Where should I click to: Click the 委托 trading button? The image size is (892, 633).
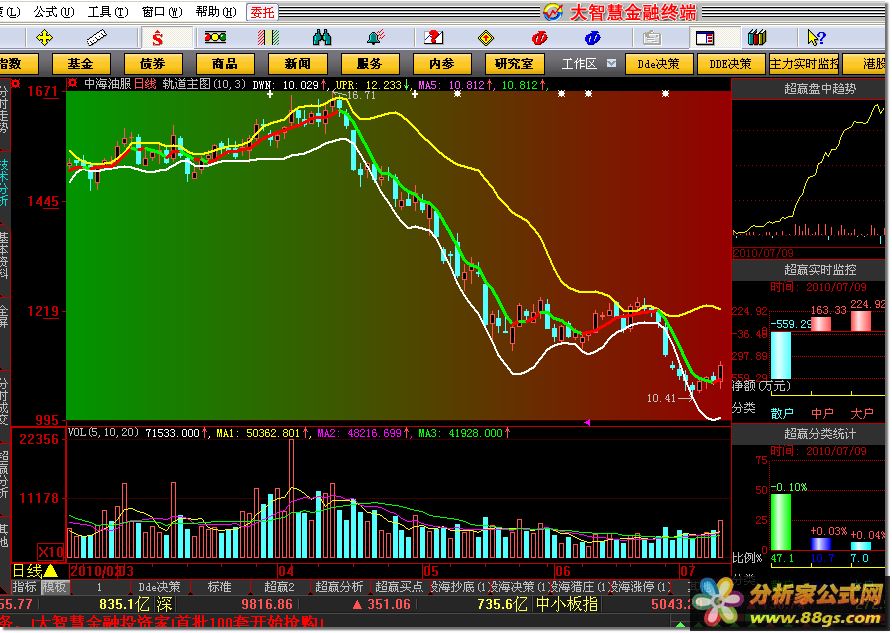point(262,12)
